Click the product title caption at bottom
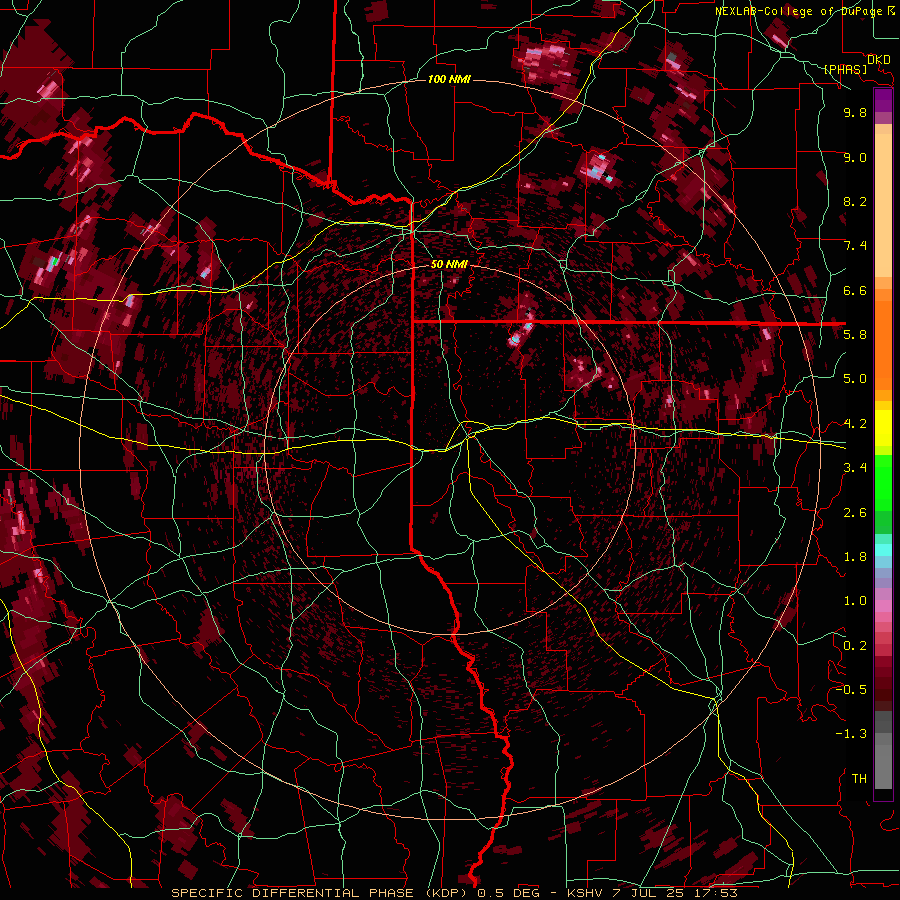 pyautogui.click(x=454, y=893)
